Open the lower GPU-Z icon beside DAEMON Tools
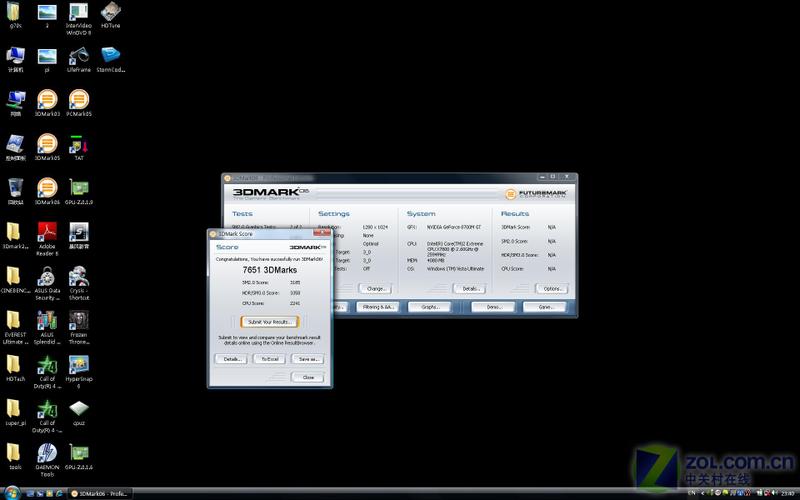This screenshot has width=800, height=500. (79, 457)
